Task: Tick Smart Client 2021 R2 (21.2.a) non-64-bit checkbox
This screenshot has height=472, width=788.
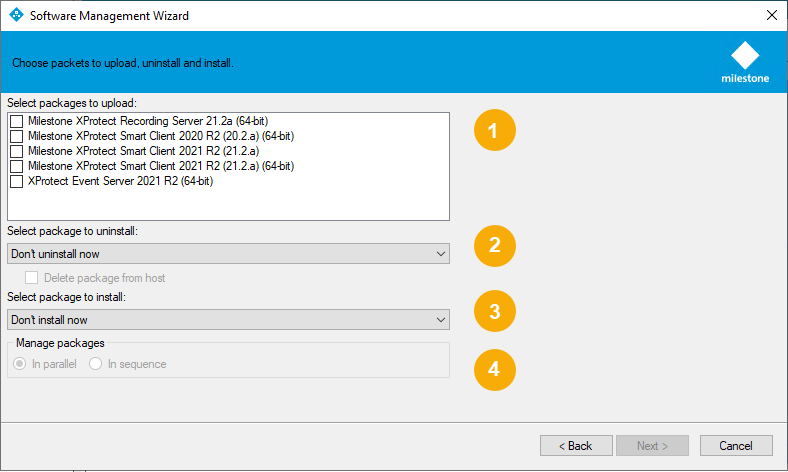Action: pyautogui.click(x=17, y=151)
